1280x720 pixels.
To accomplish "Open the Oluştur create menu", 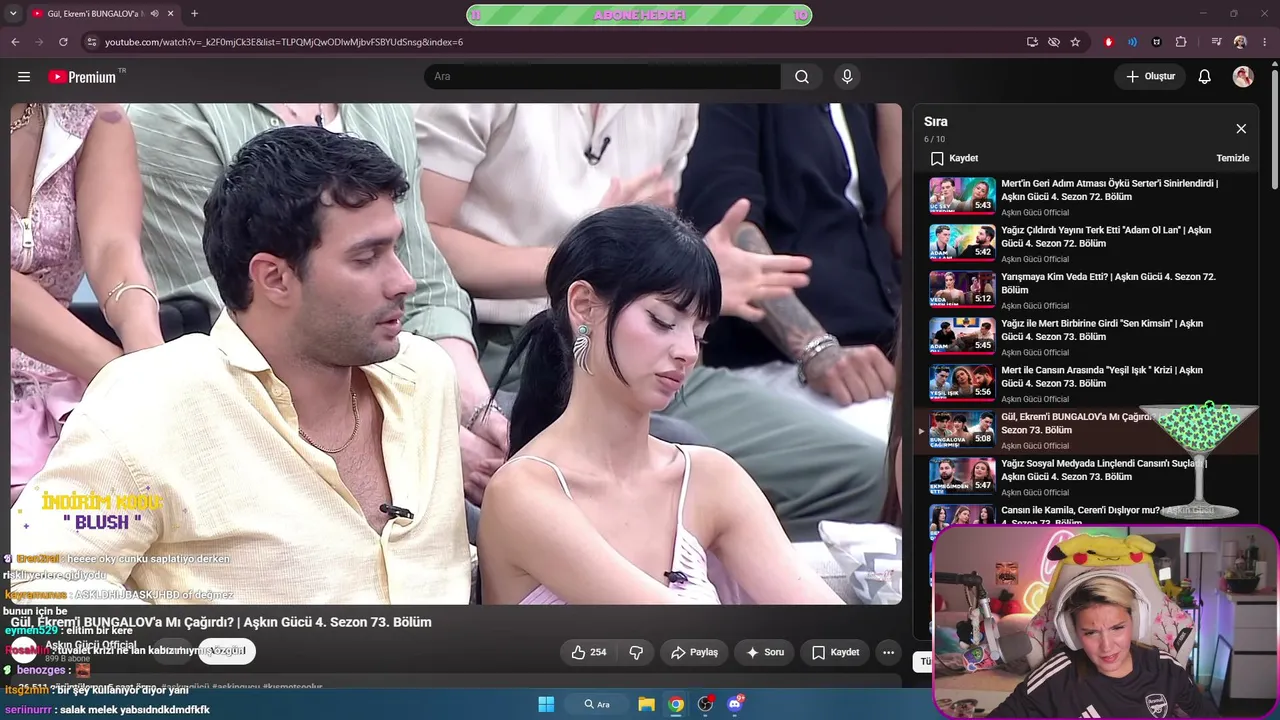I will 1150,77.
